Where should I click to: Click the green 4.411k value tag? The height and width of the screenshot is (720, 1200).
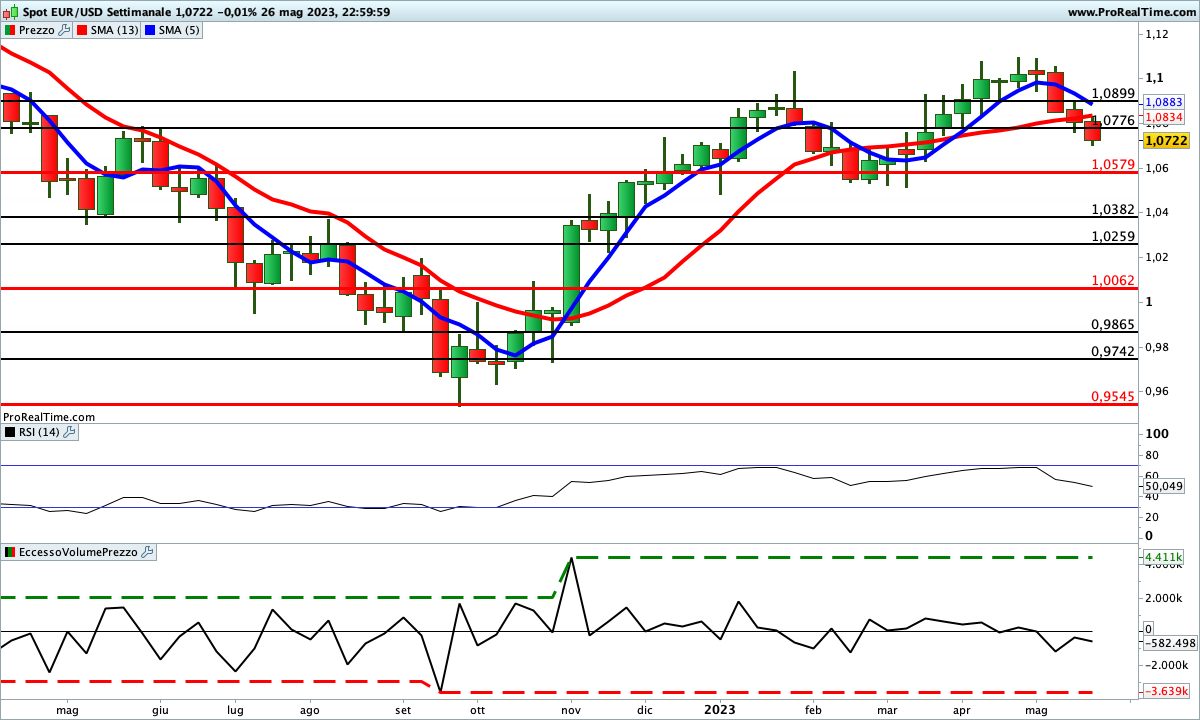[x=1163, y=557]
